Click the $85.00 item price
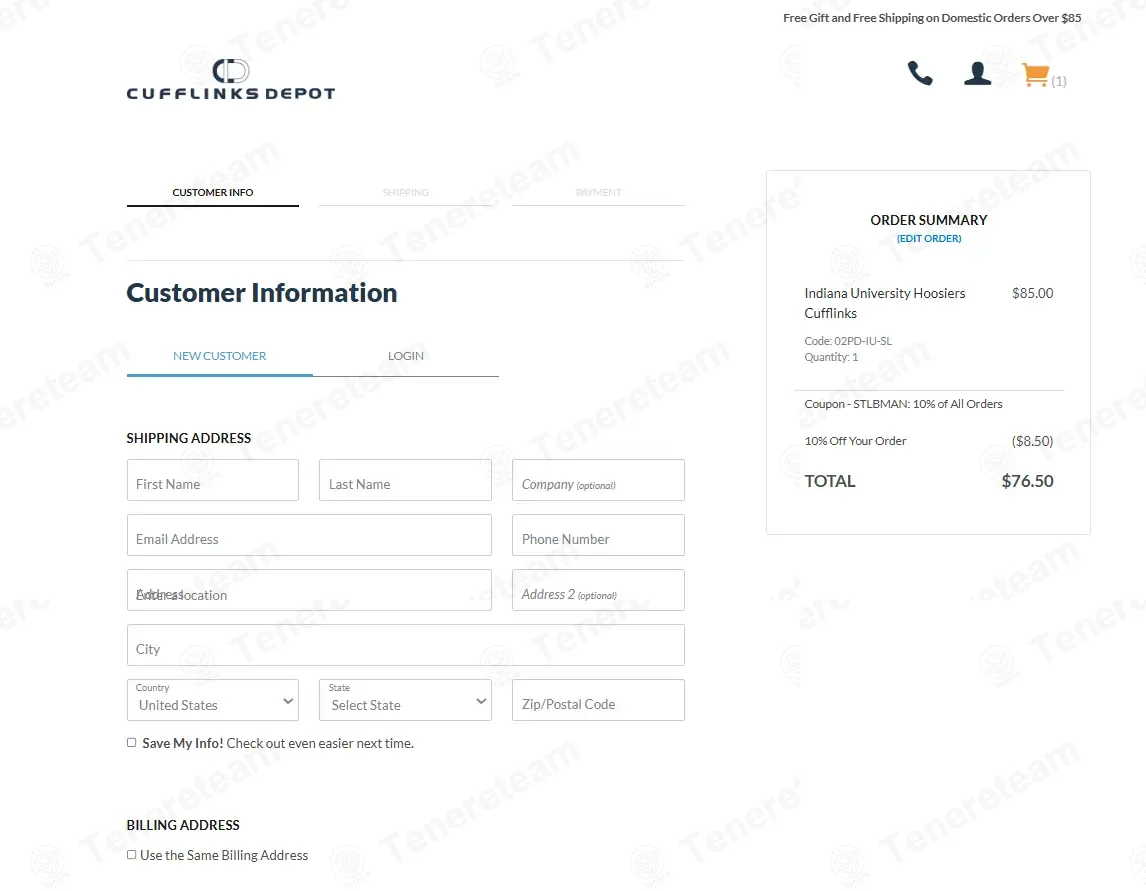 [x=1032, y=293]
